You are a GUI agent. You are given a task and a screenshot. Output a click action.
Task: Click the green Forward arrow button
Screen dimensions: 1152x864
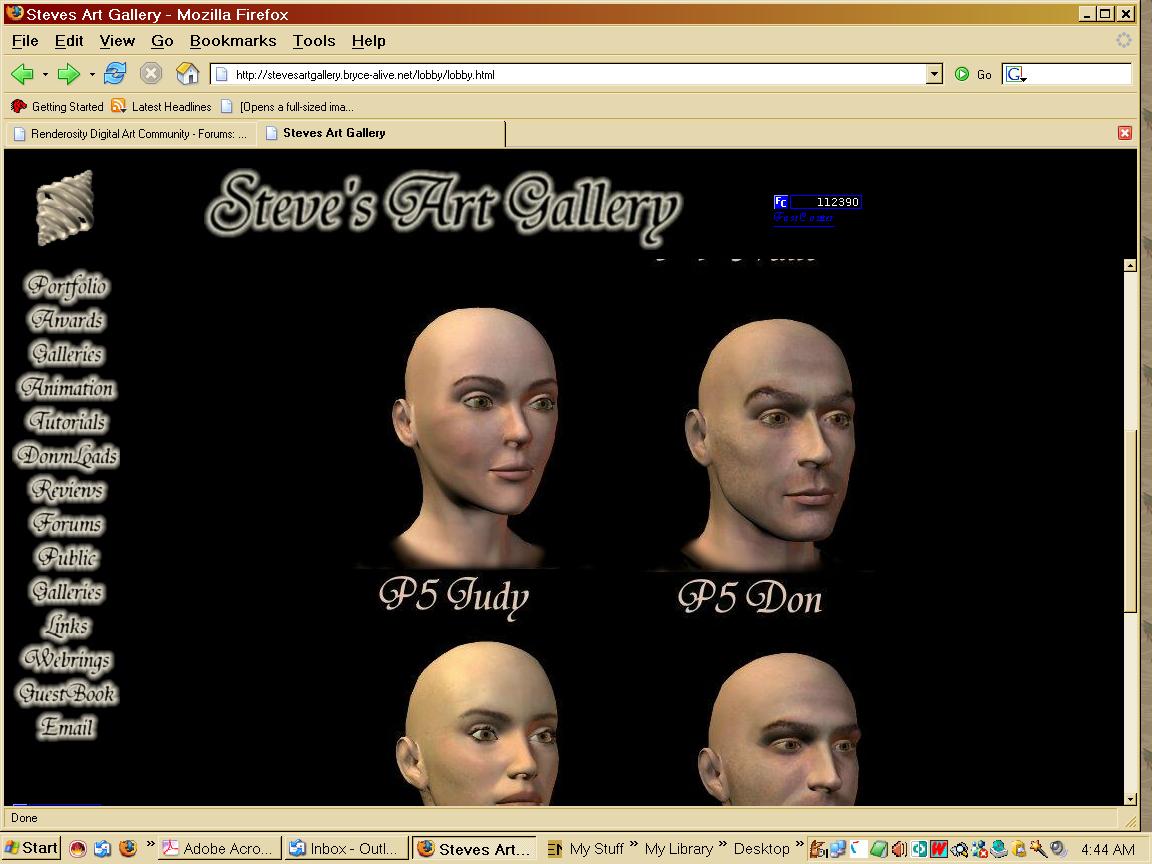(x=68, y=74)
